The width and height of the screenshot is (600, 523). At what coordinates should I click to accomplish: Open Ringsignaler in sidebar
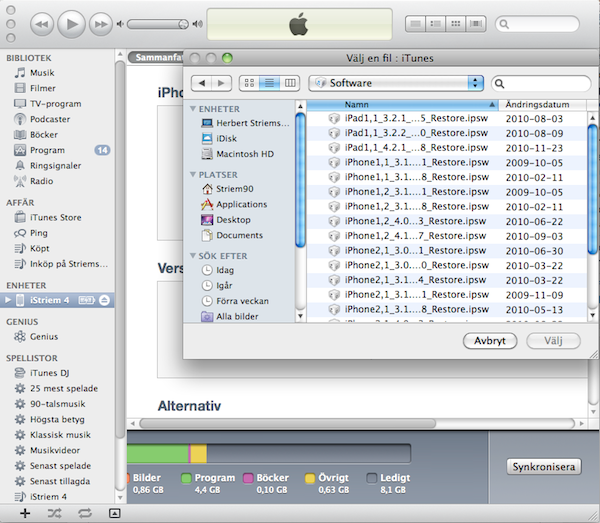click(57, 166)
